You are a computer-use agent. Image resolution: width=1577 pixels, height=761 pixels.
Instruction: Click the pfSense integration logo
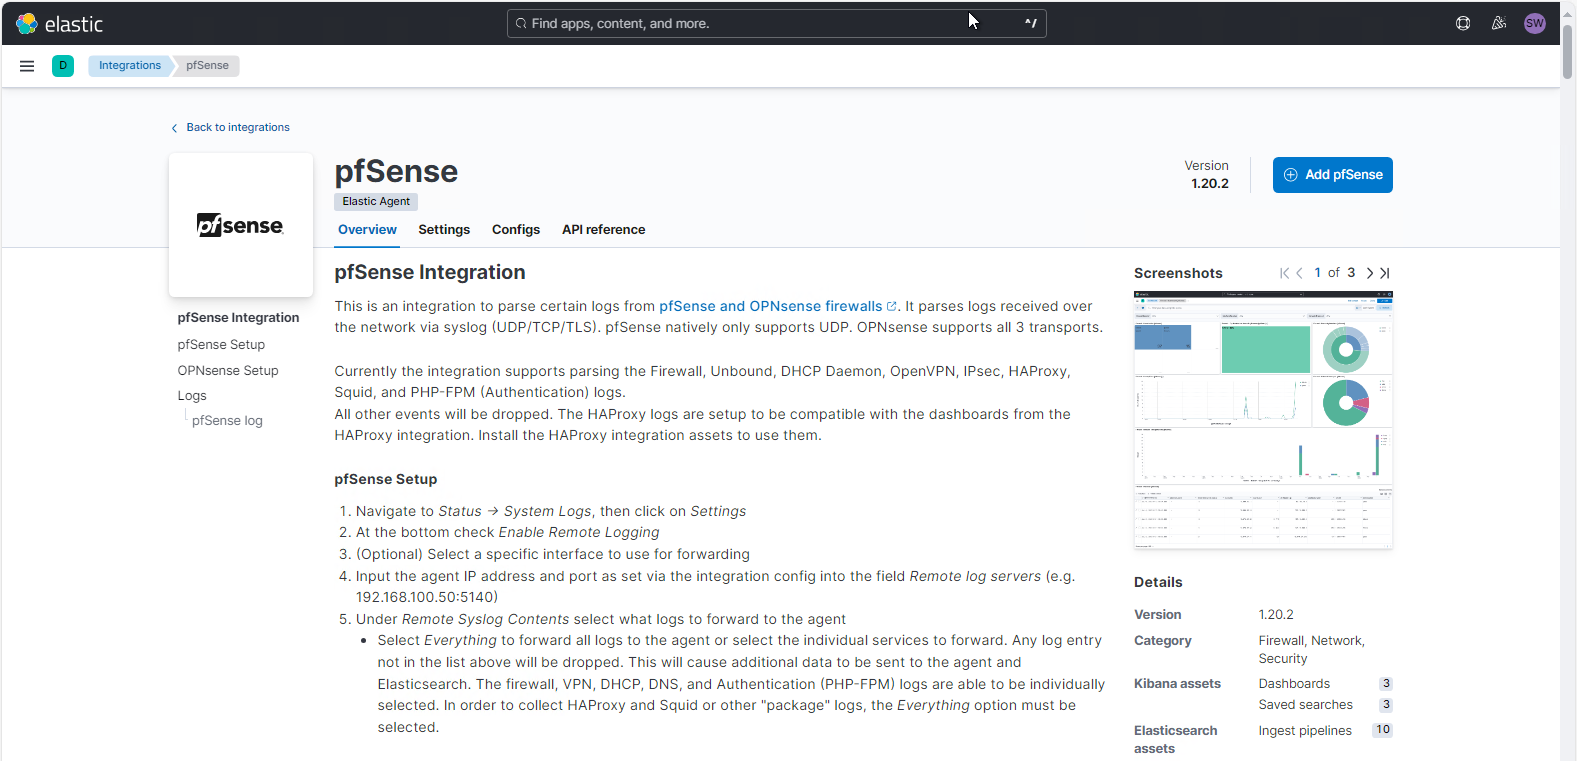coord(241,225)
